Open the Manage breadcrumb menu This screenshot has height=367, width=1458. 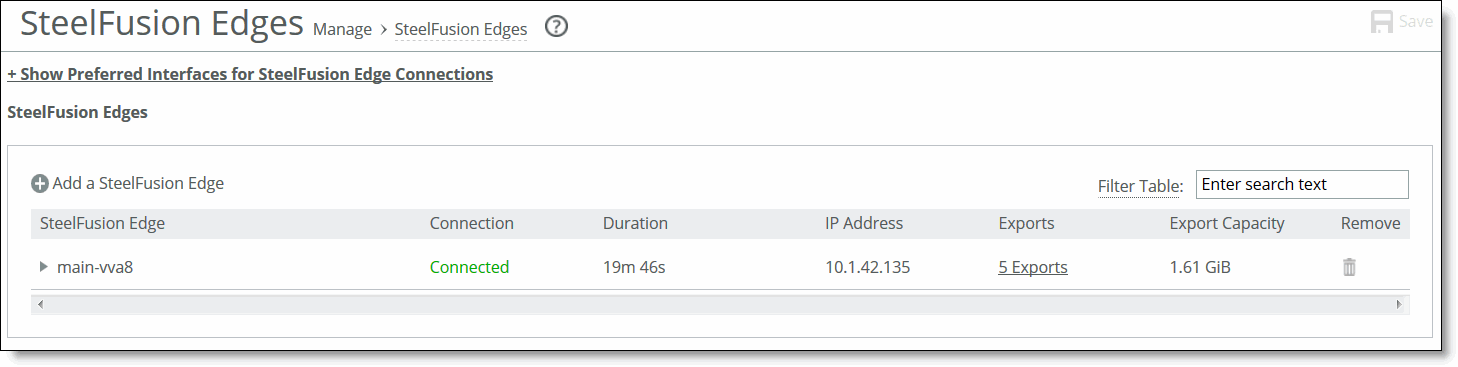tap(342, 29)
